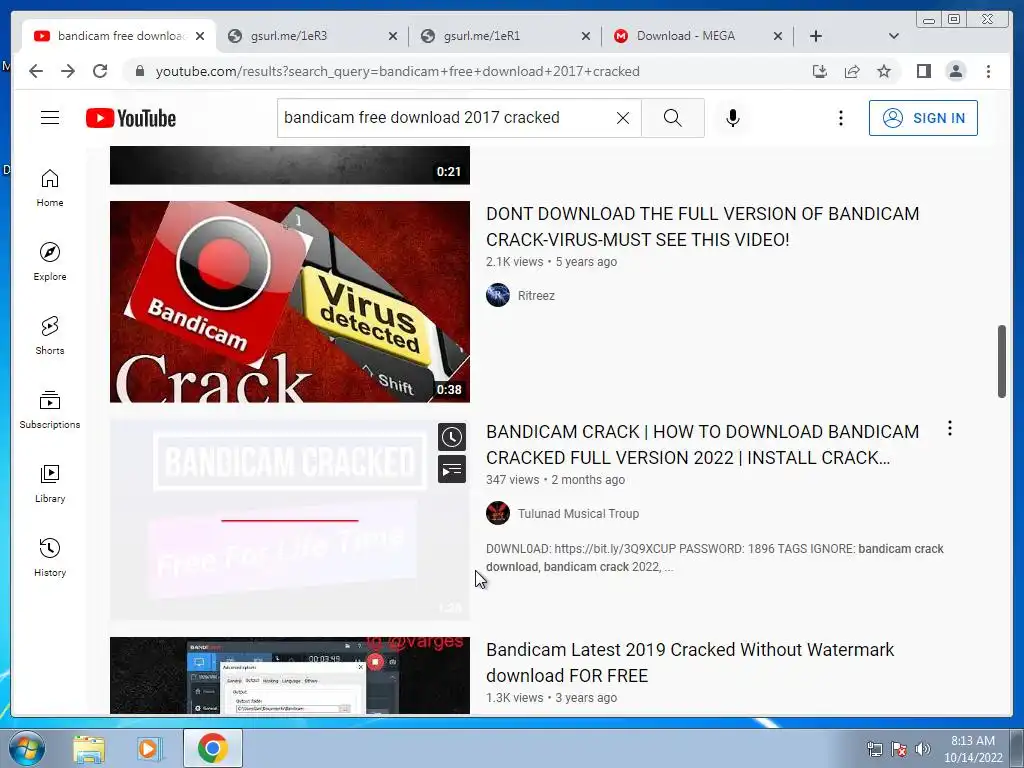The image size is (1024, 768).
Task: Click '2.1K views • 5 years ago' text
Action: tap(551, 262)
